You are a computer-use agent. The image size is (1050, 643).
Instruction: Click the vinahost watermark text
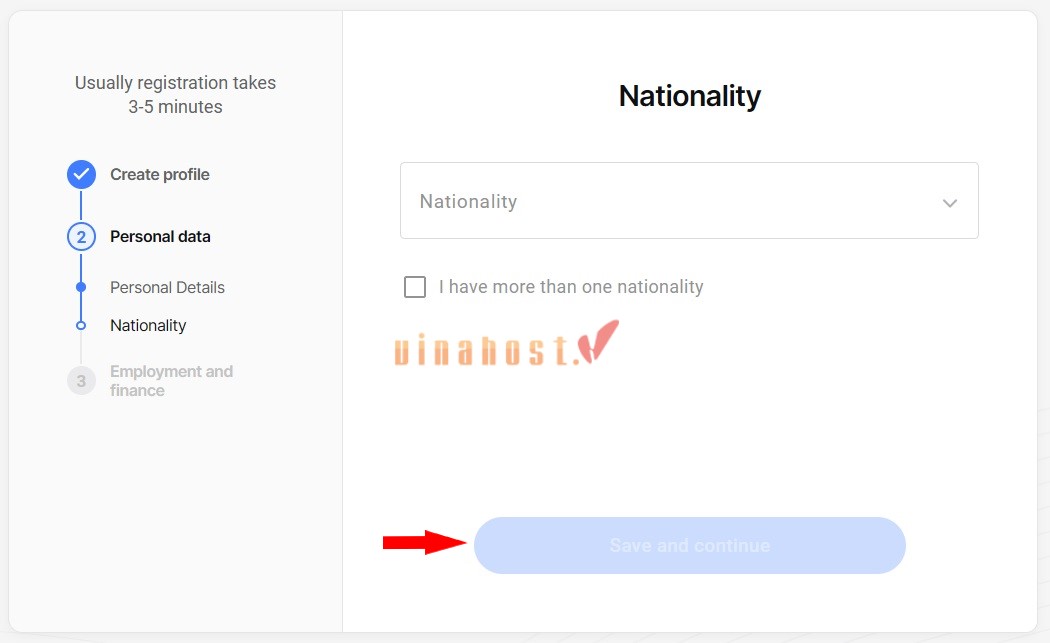pyautogui.click(x=487, y=350)
